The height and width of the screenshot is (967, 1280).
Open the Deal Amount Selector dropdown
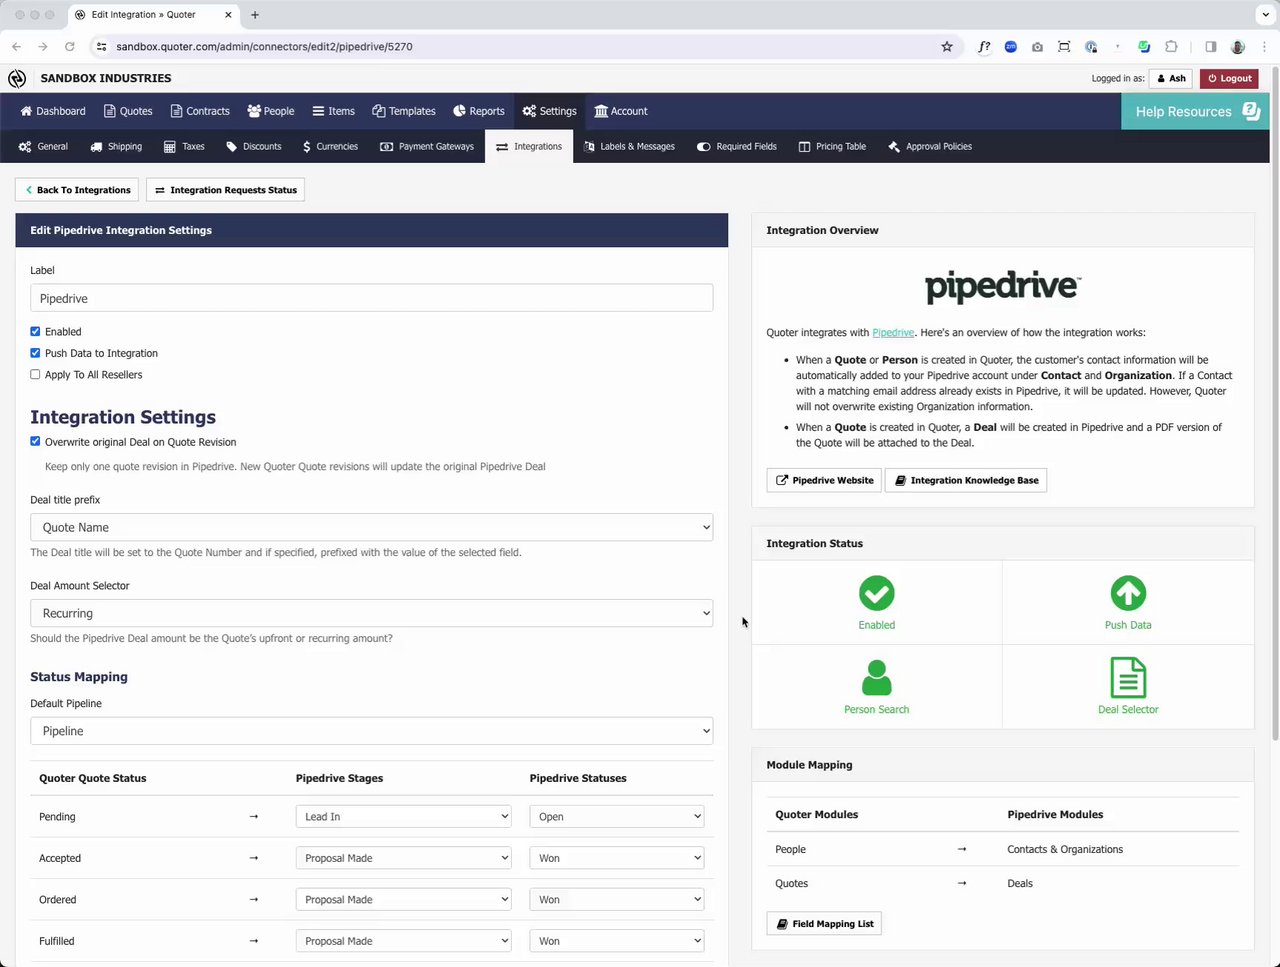coord(371,613)
